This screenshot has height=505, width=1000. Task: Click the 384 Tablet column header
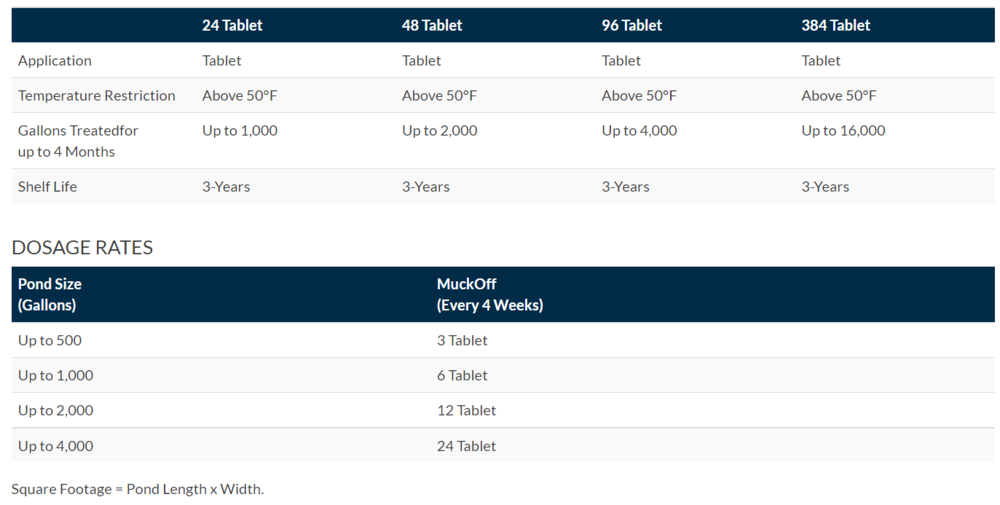(835, 26)
